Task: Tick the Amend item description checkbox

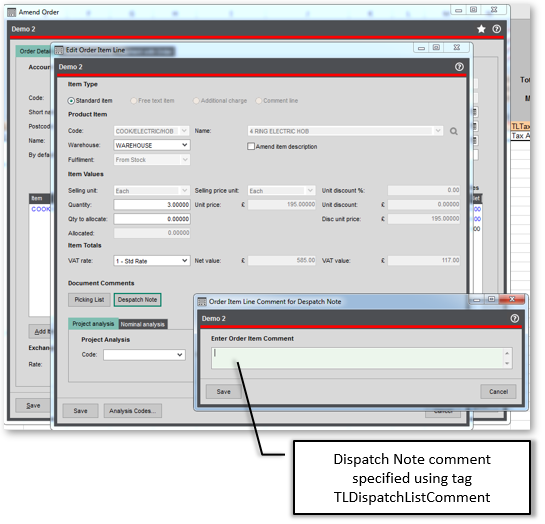Action: coord(251,146)
